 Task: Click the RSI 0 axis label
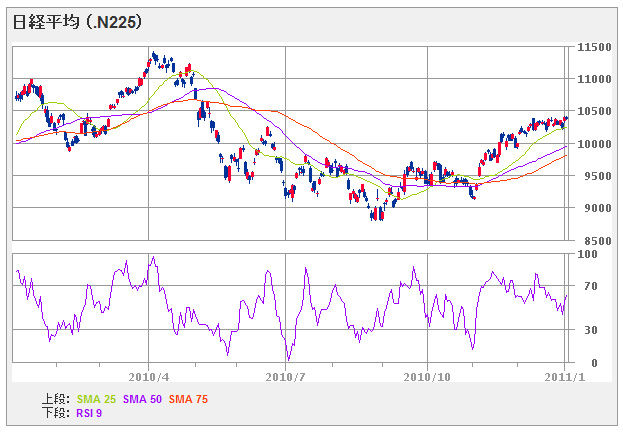[594, 363]
